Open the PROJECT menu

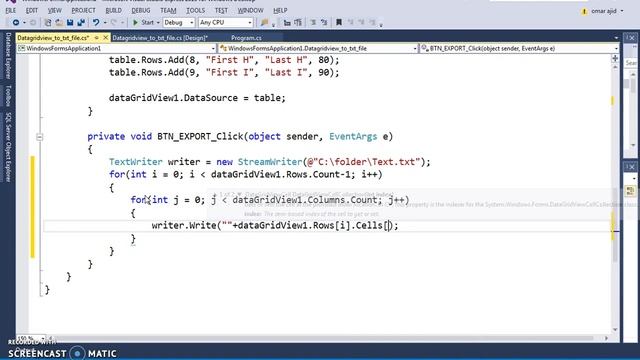tap(83, 10)
